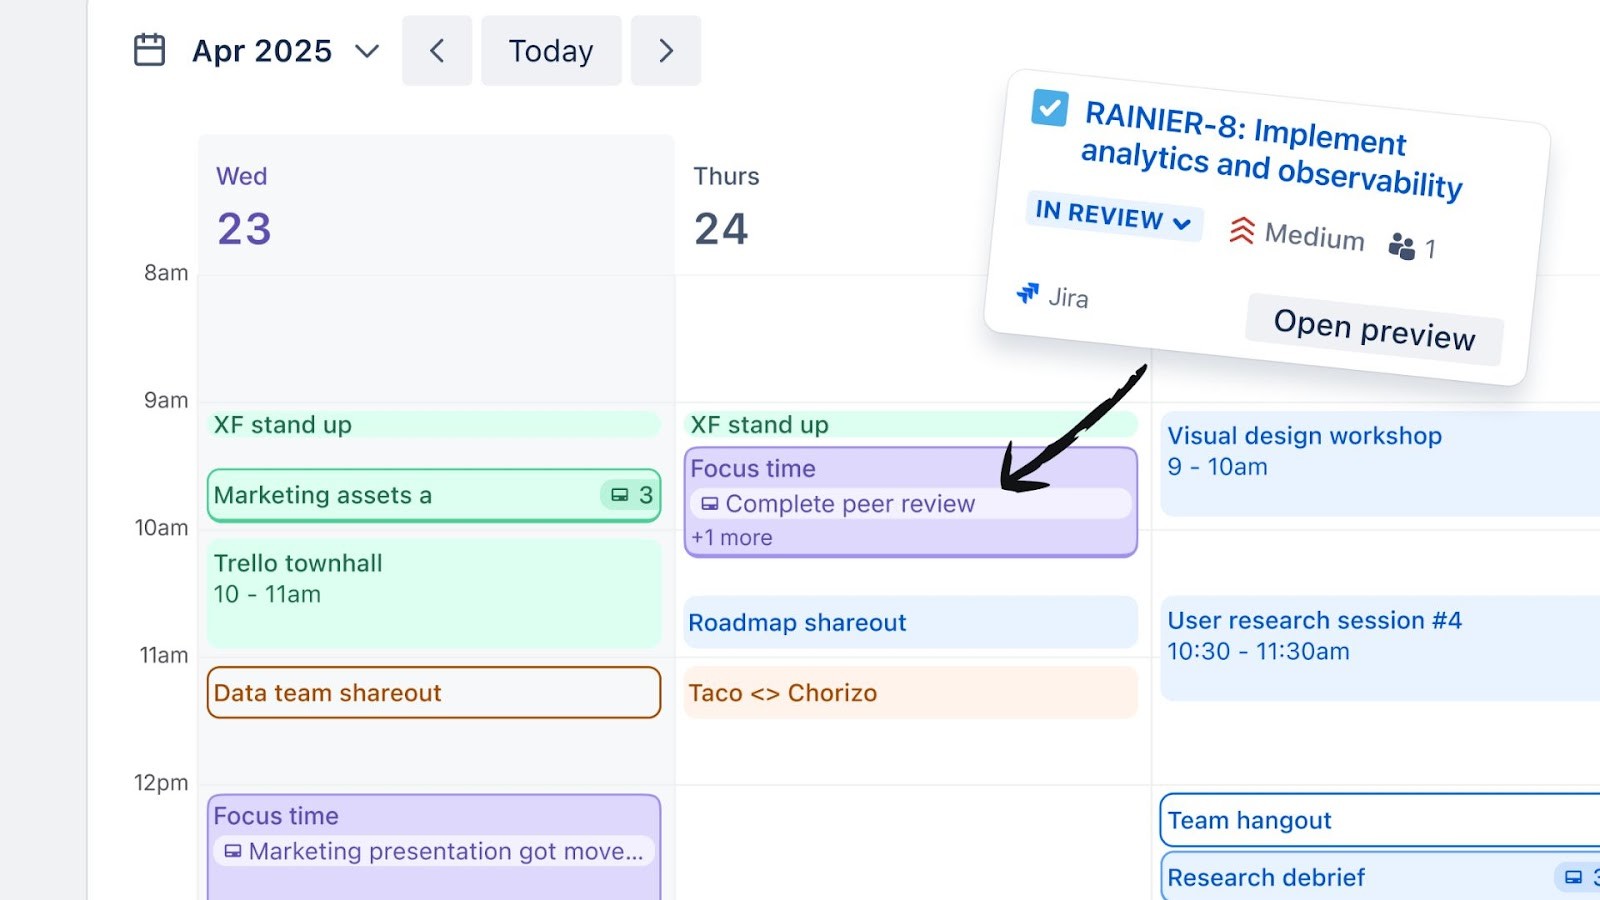Screen dimensions: 1600x900
Task: Click the assignee people icon showing 1
Action: tap(1404, 247)
